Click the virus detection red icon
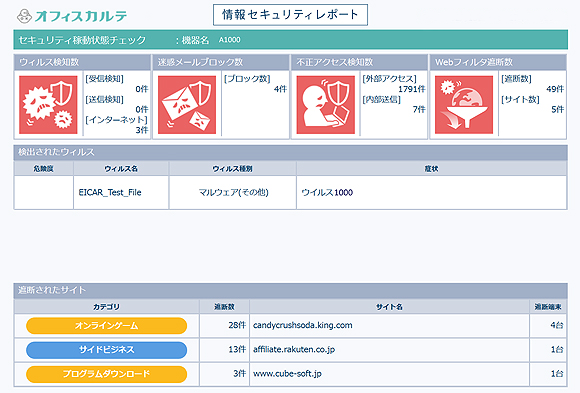Screen dimensions: 580x393 point(48,105)
